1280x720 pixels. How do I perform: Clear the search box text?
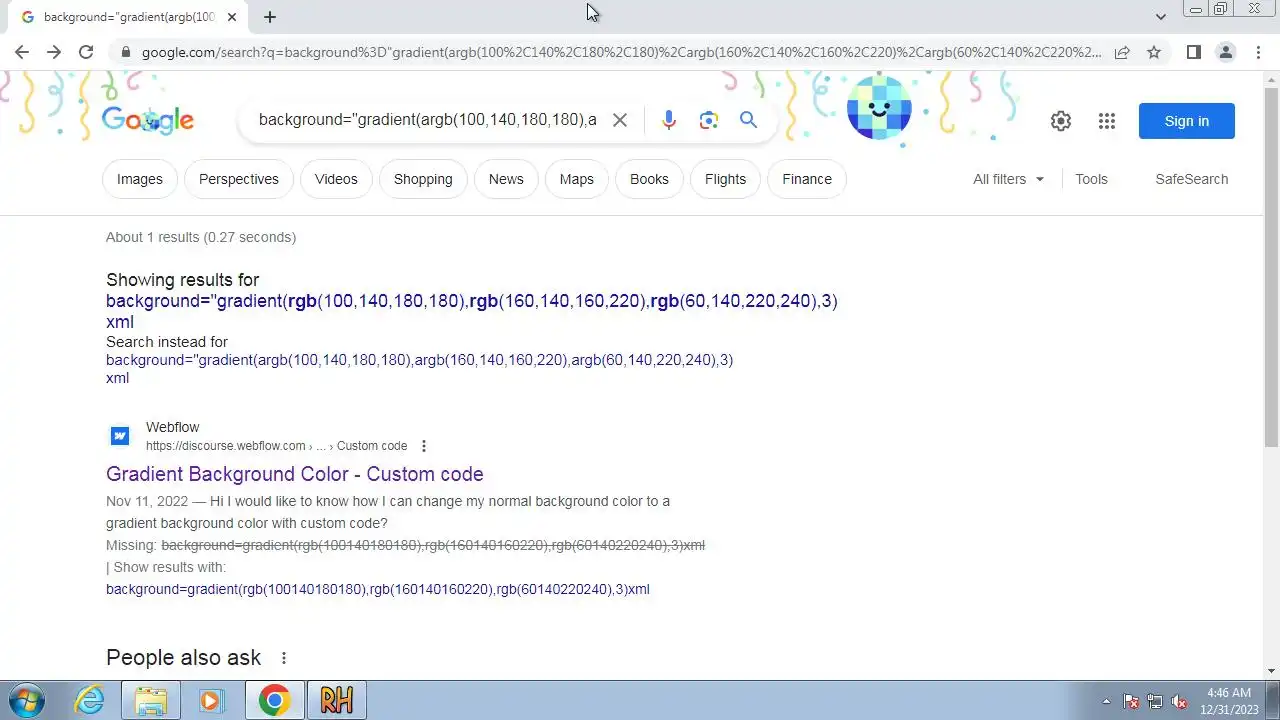point(620,120)
